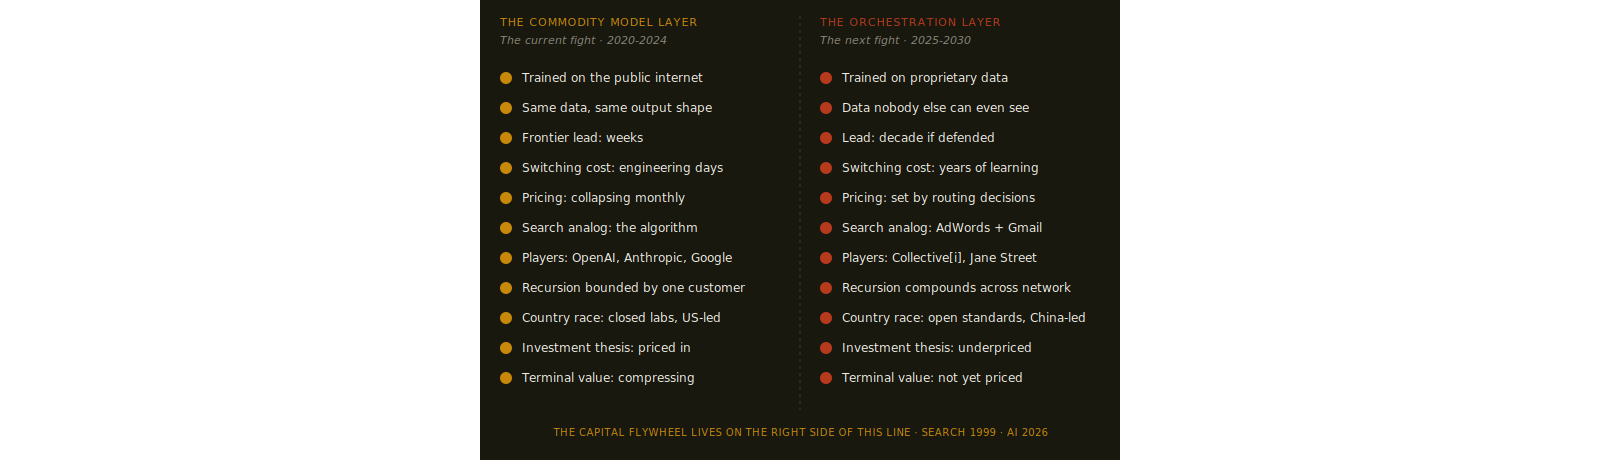The height and width of the screenshot is (460, 1600).
Task: Click the orange dot next to Frontier lead: weeks
Action: click(x=506, y=138)
